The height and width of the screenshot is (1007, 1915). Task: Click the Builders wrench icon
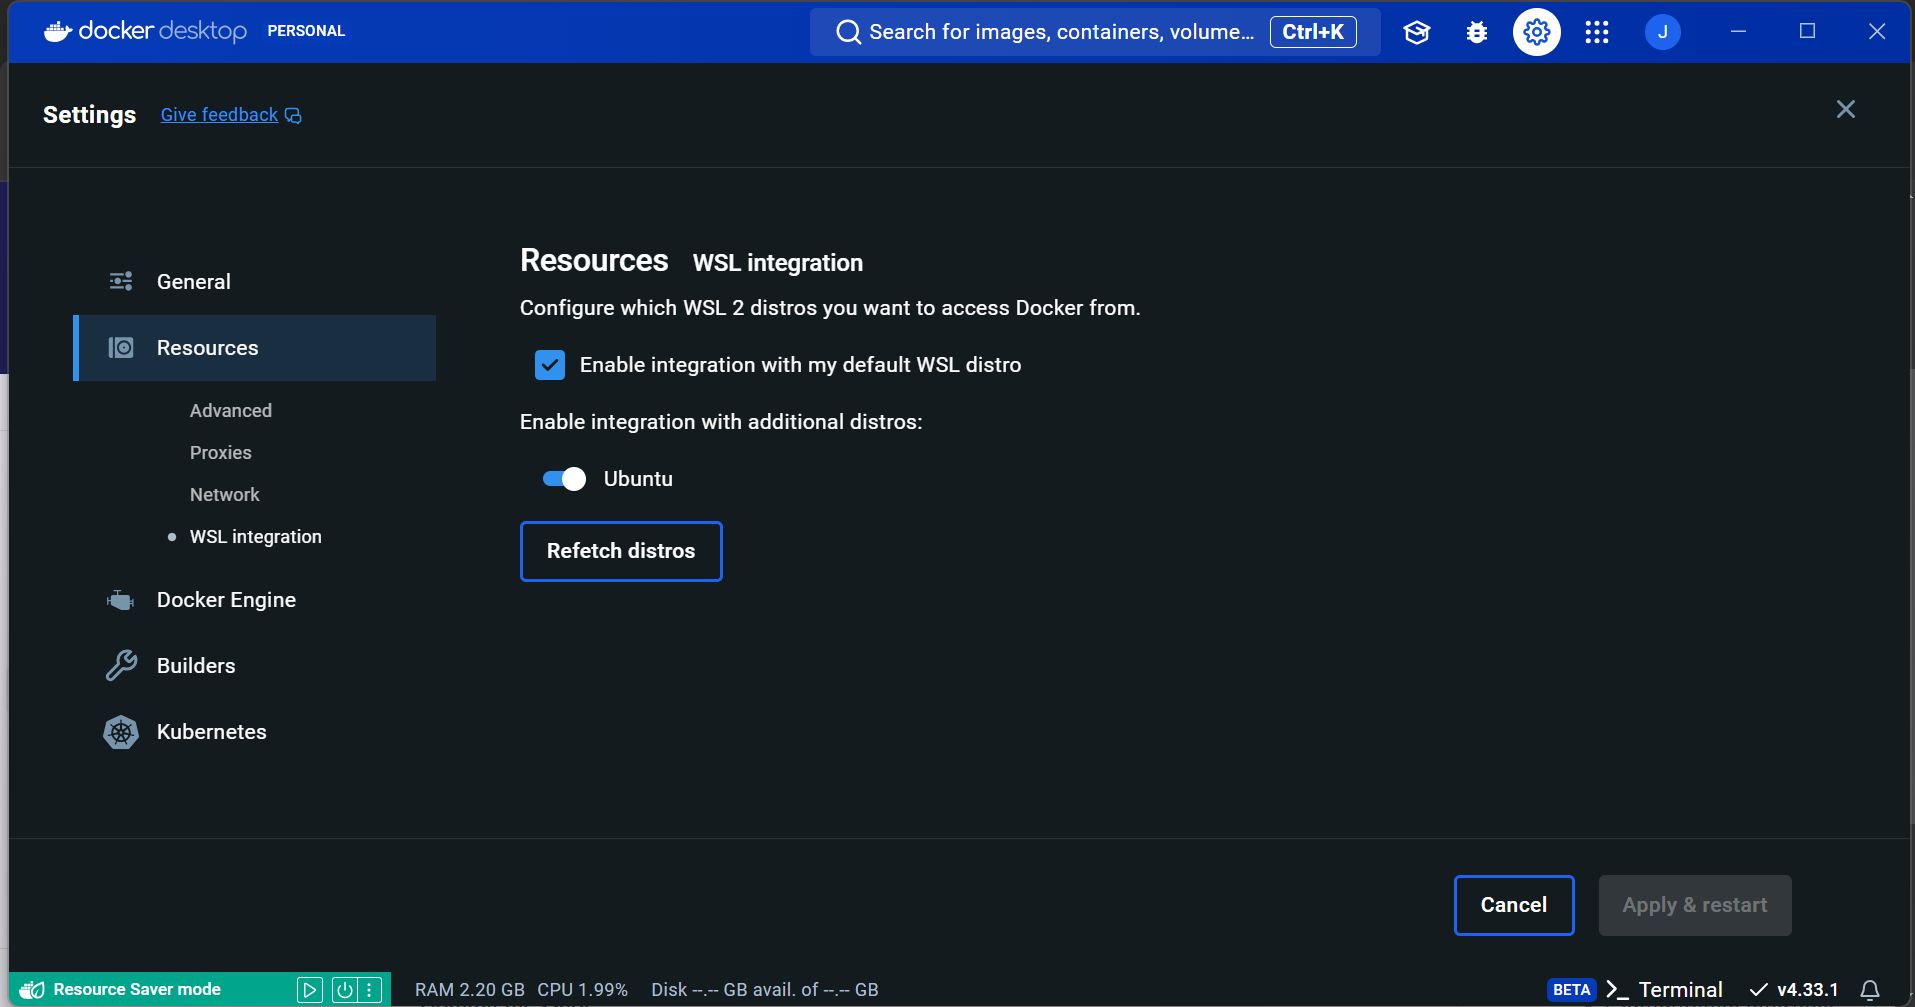tap(121, 666)
